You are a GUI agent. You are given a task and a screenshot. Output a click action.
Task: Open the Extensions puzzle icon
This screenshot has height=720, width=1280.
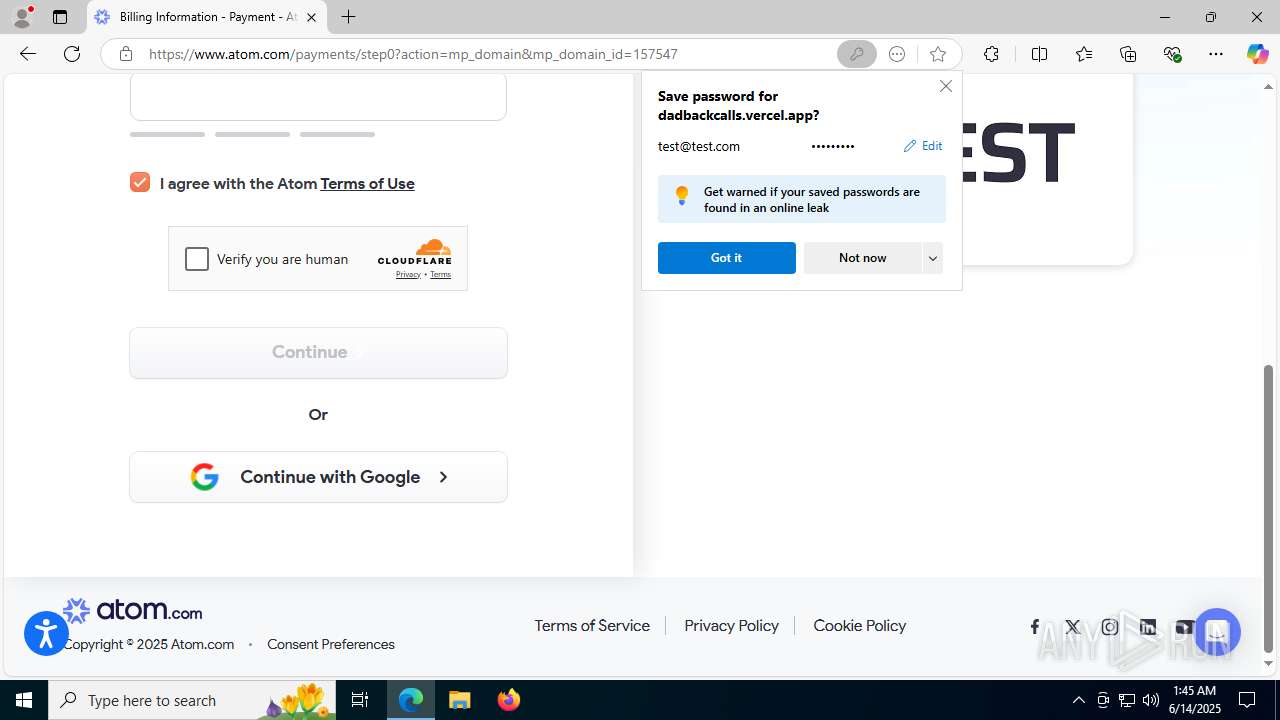(x=991, y=54)
